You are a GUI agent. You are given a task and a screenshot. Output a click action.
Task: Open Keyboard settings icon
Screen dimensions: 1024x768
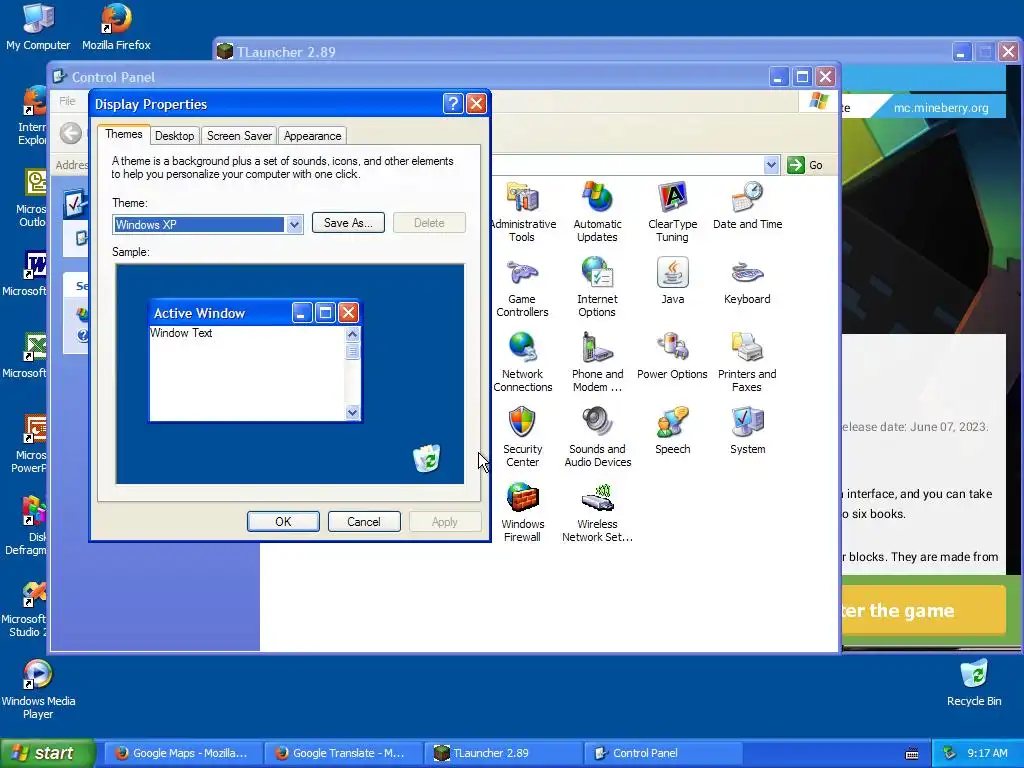pyautogui.click(x=747, y=281)
